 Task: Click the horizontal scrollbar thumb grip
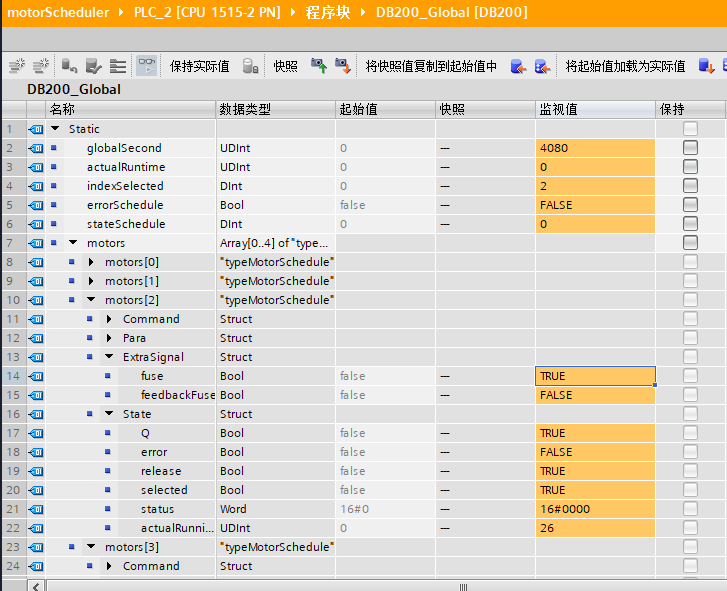463,587
